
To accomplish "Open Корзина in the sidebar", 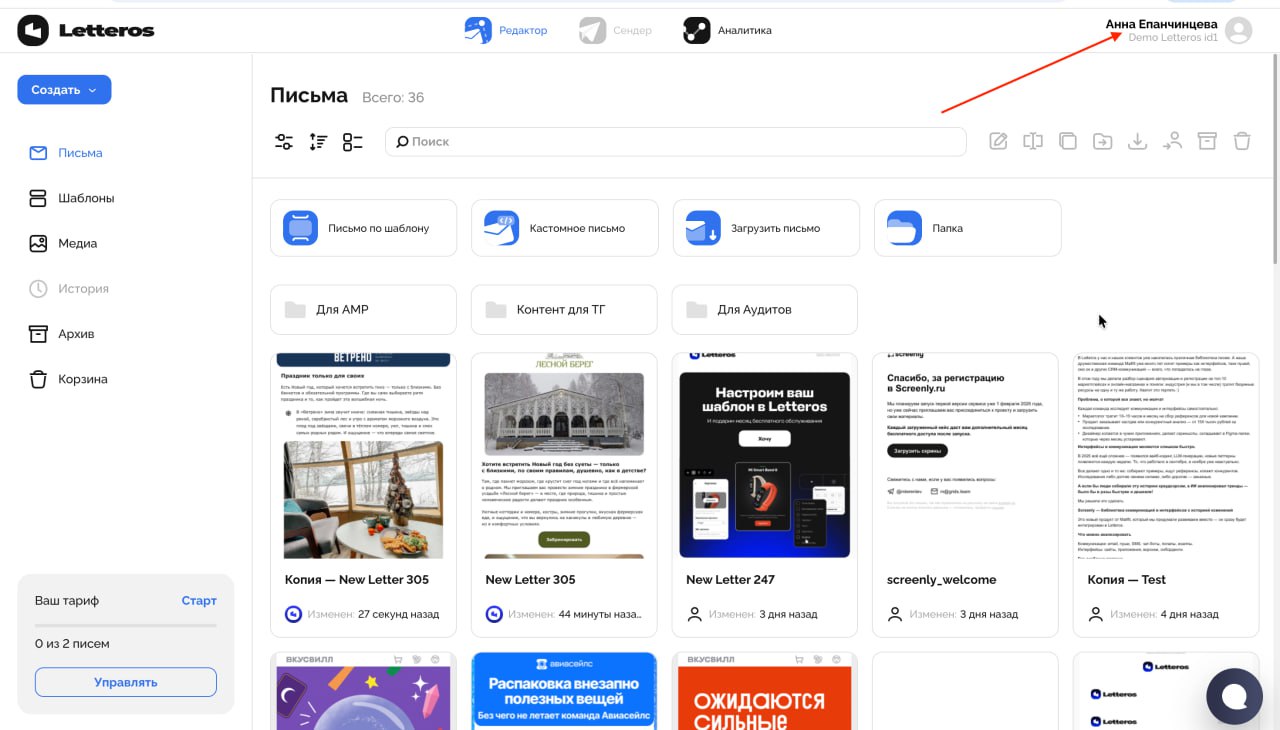I will pos(82,379).
